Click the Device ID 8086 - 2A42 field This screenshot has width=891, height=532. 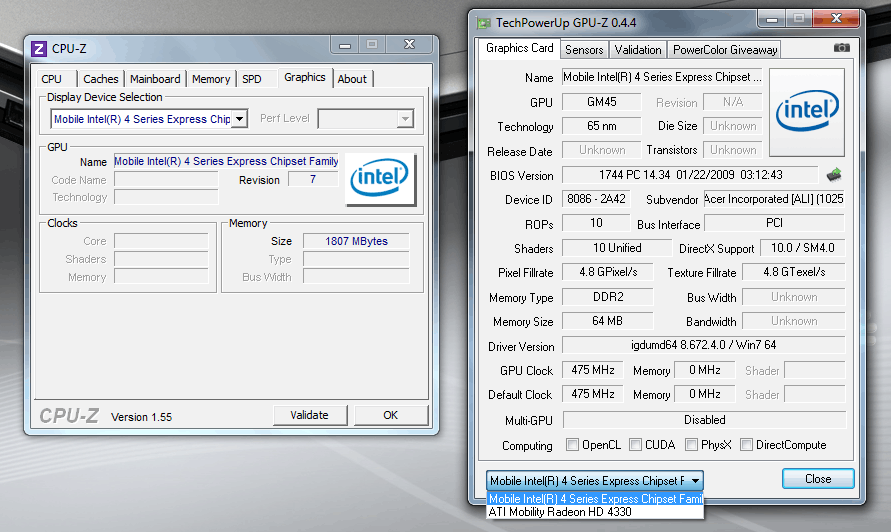tap(596, 199)
